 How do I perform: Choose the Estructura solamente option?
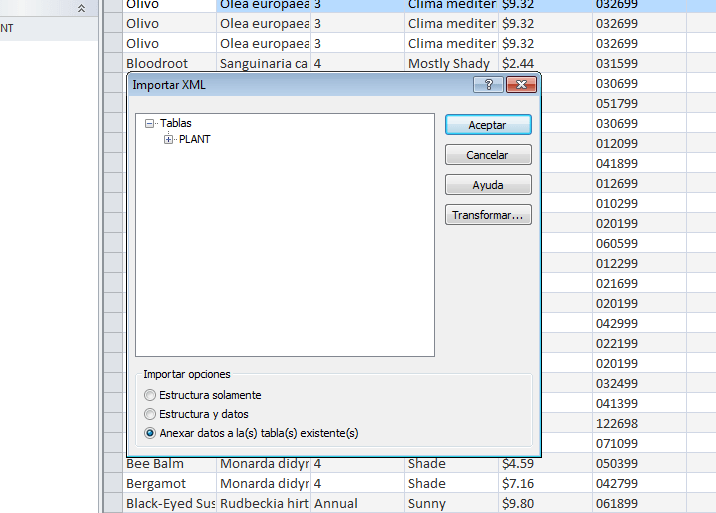pos(151,395)
